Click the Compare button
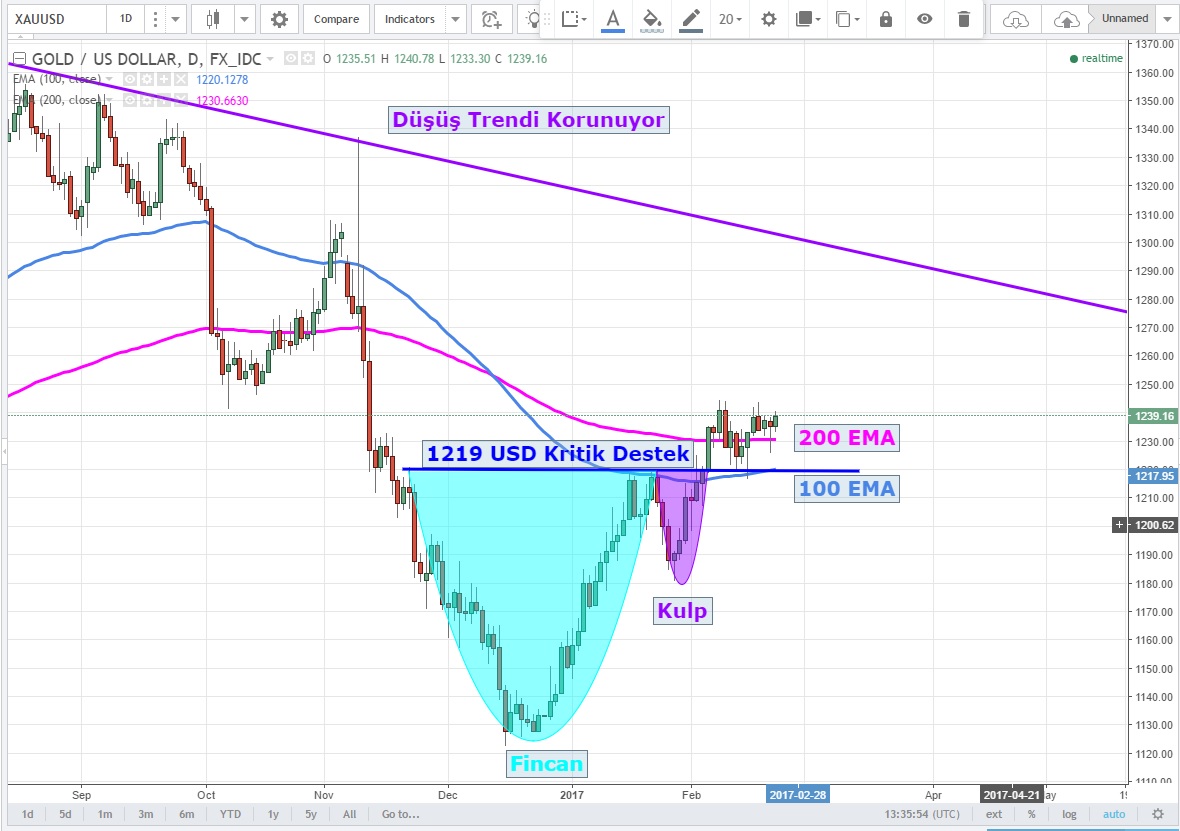 [x=336, y=19]
